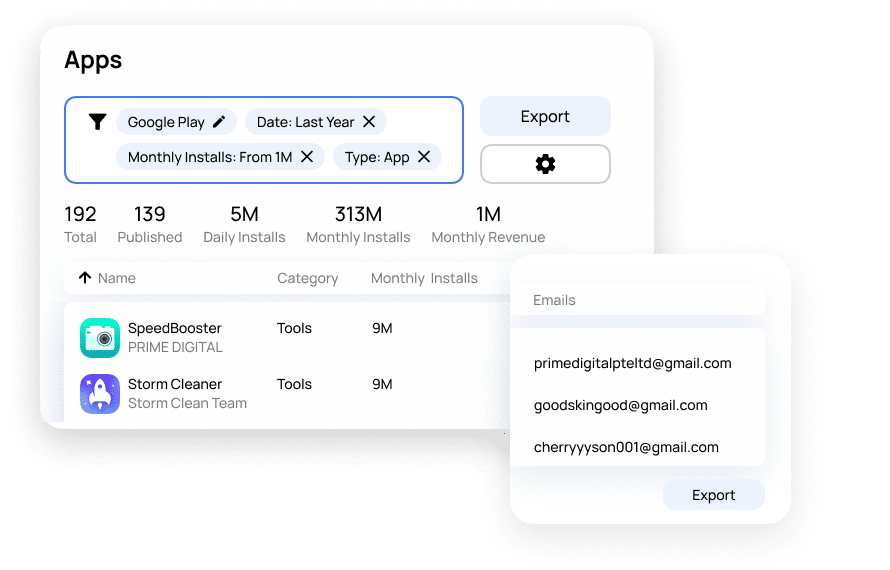Image resolution: width=890 pixels, height=570 pixels.
Task: Sort by the Category column header
Action: pyautogui.click(x=307, y=278)
